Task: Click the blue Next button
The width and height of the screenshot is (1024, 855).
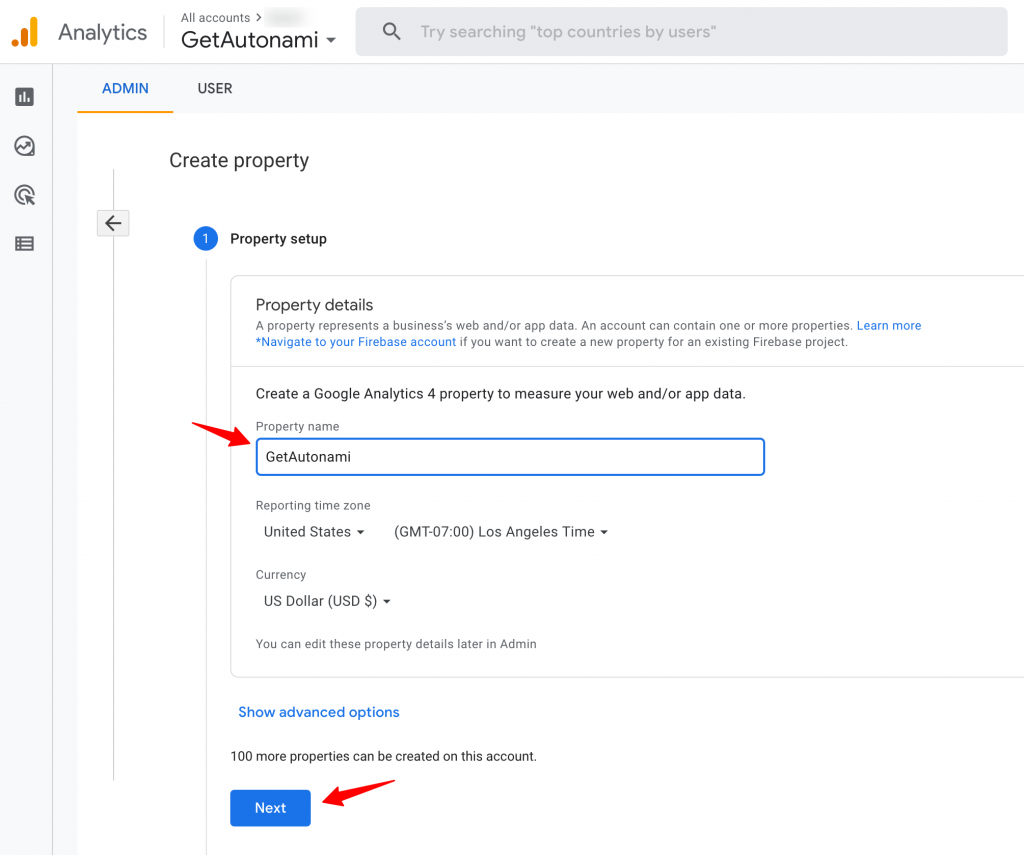Action: [270, 808]
